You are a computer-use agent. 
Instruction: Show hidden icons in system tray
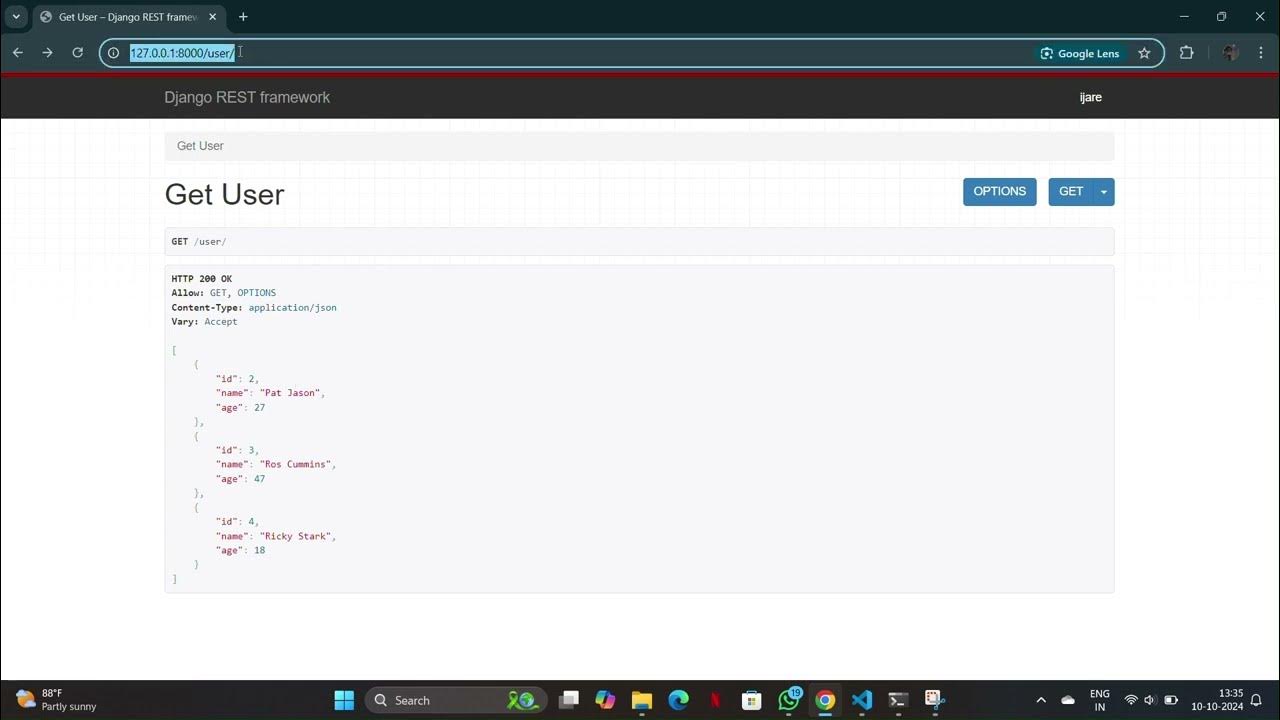click(1040, 700)
